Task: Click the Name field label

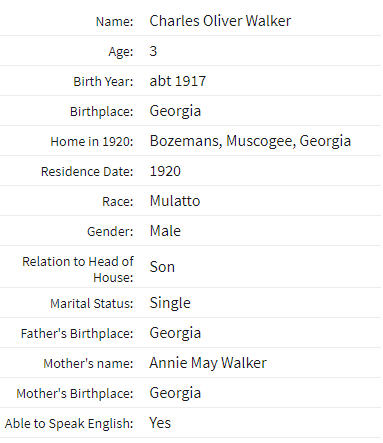Action: [114, 22]
